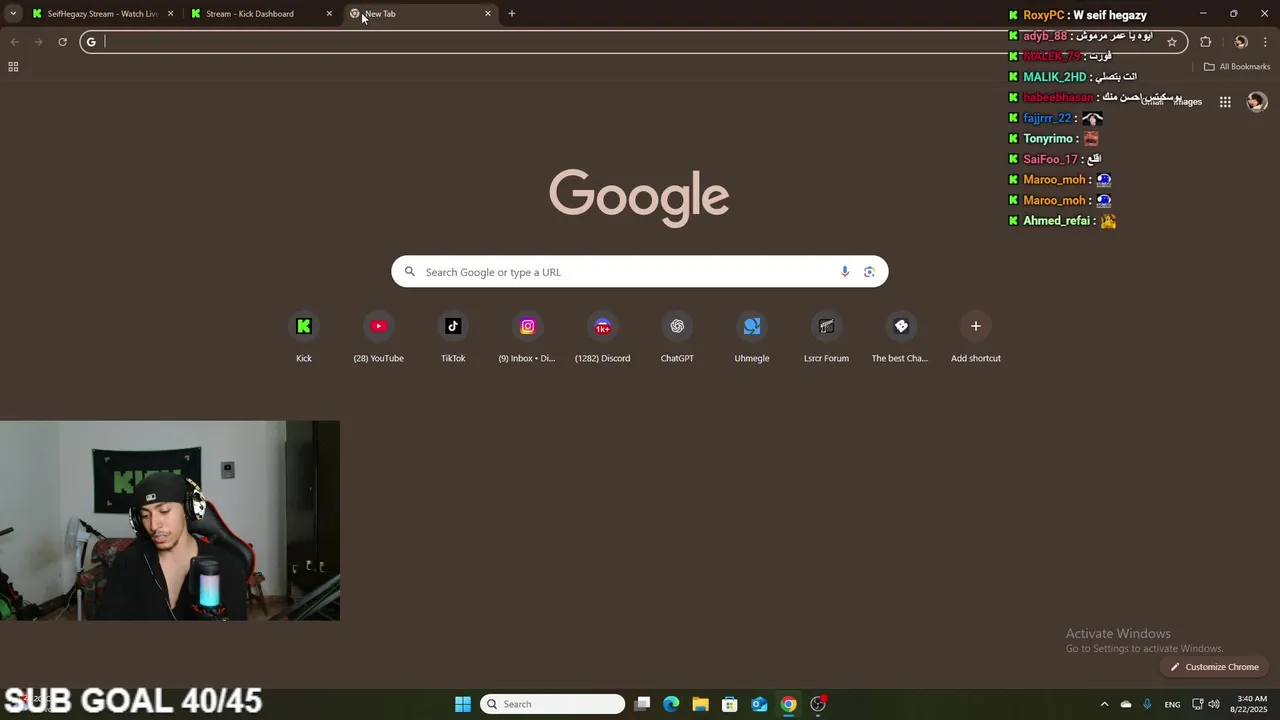This screenshot has height=720, width=1280.
Task: Open the ChatGPT shortcut tile
Action: click(677, 338)
